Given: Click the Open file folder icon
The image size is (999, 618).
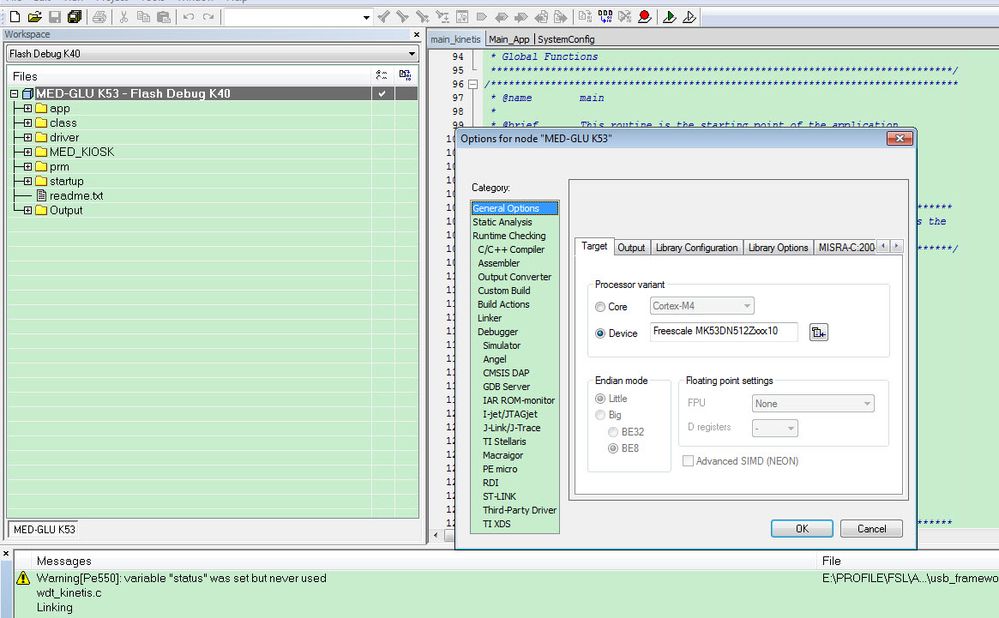Looking at the screenshot, I should (35, 17).
